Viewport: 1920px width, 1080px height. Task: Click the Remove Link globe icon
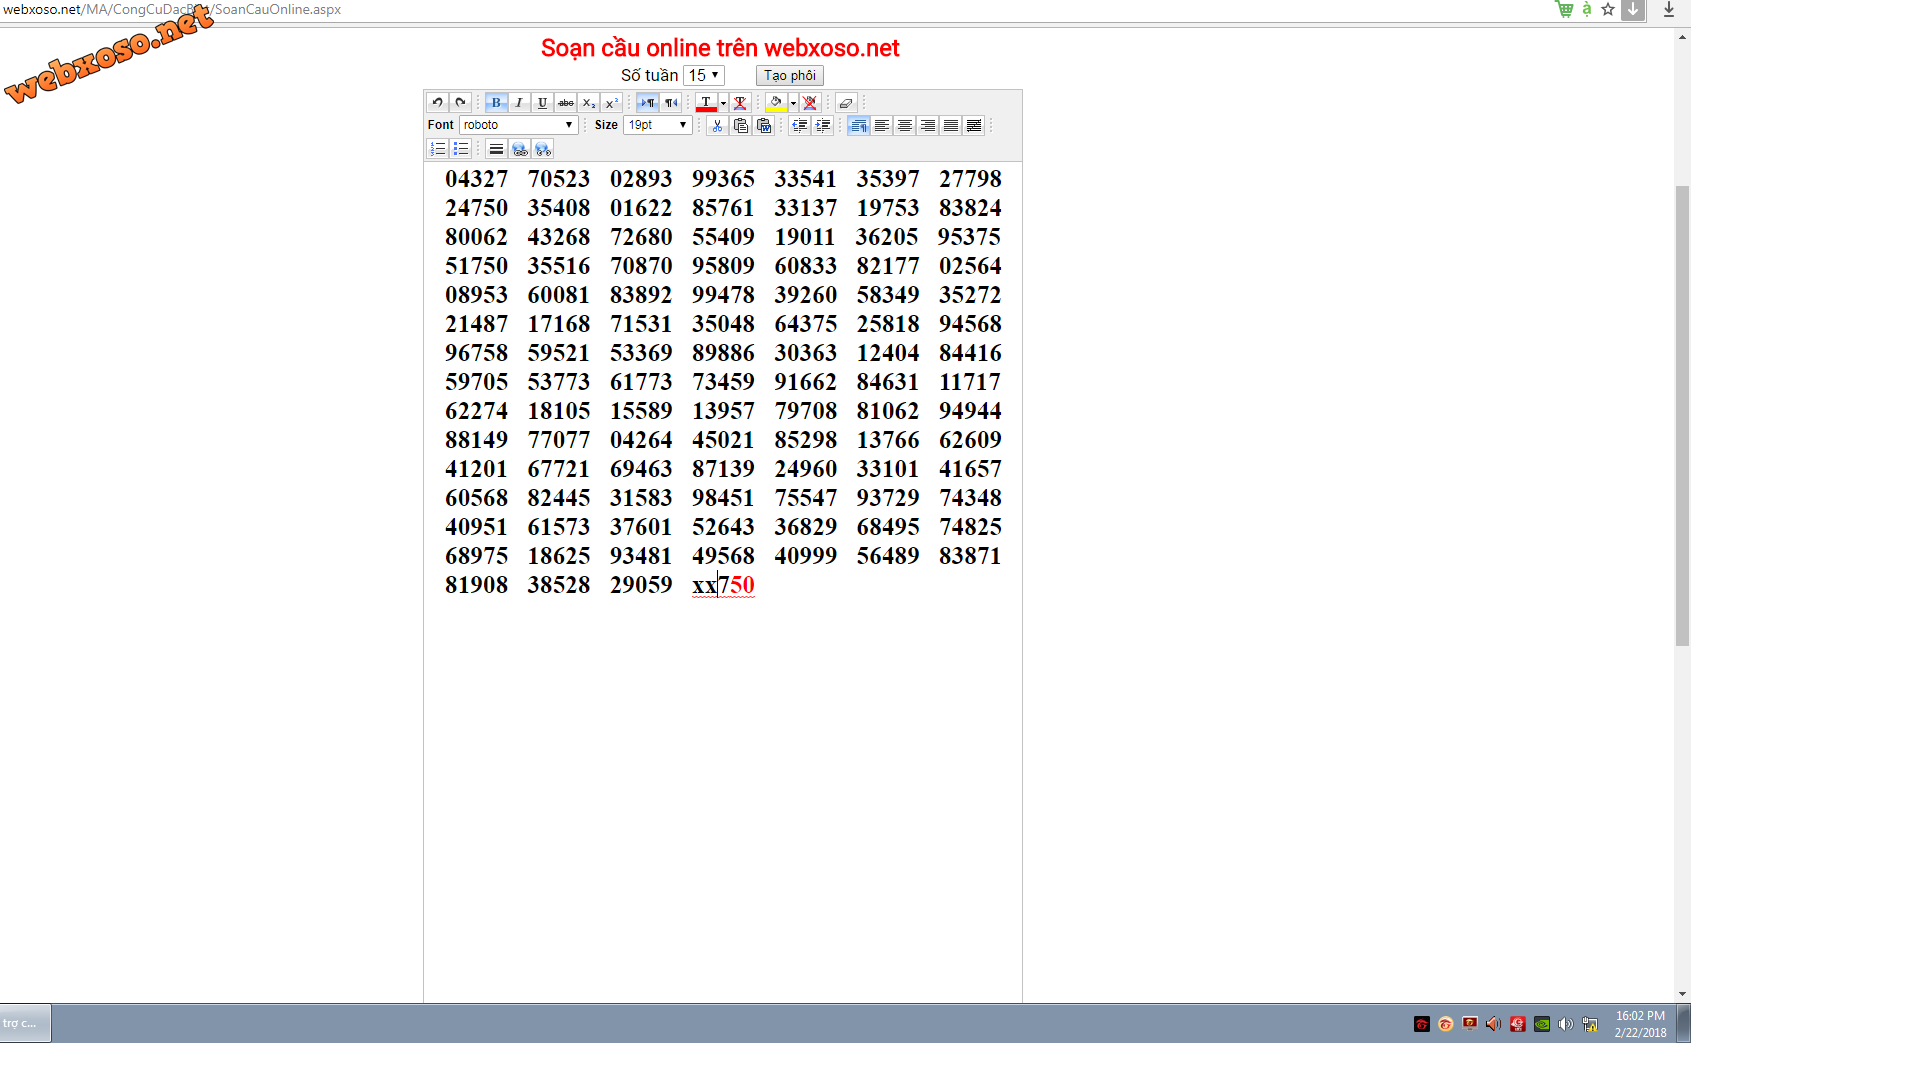click(x=542, y=149)
